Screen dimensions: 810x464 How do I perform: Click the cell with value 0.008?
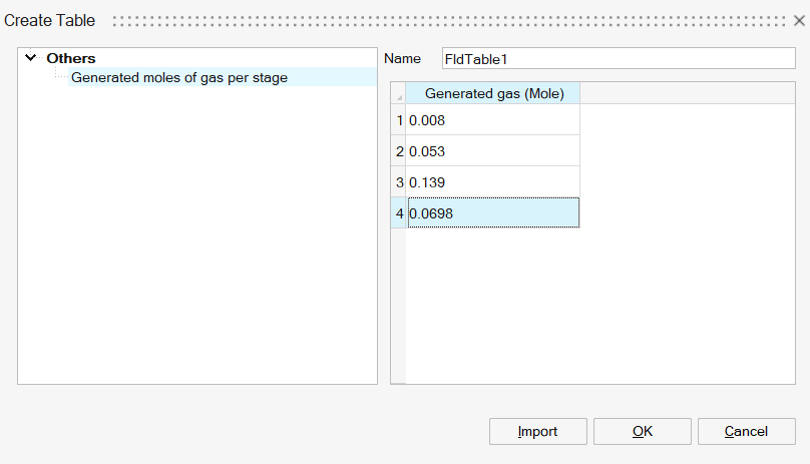493,121
